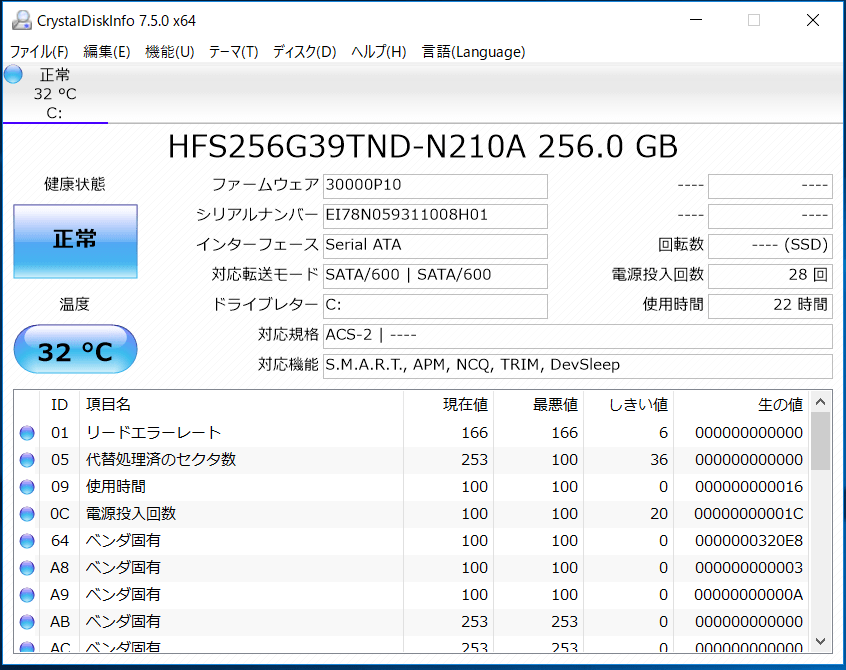846x670 pixels.
Task: Minimize the CrystalDiskInfo window
Action: point(696,20)
